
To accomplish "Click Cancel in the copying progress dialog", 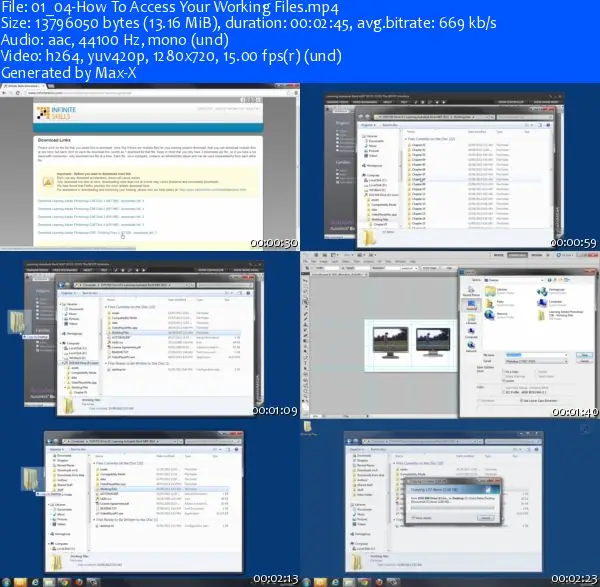I will [x=485, y=518].
